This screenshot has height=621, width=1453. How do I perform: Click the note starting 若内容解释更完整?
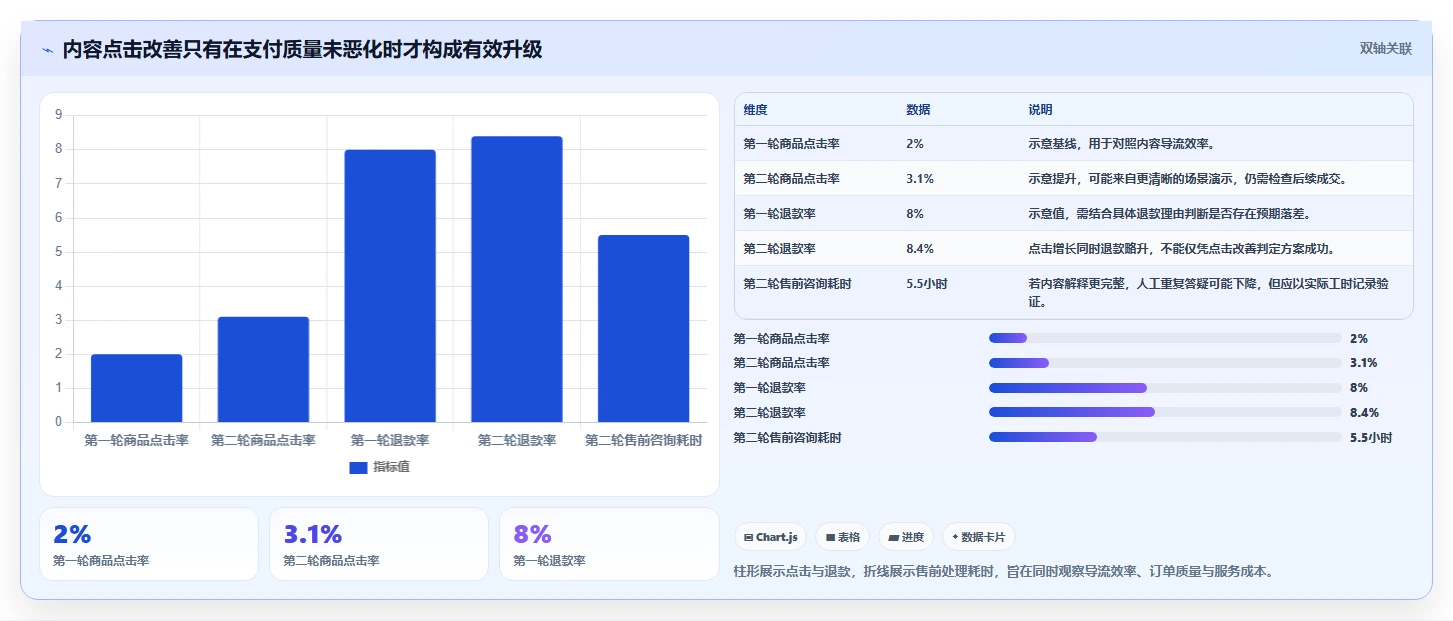[1208, 292]
